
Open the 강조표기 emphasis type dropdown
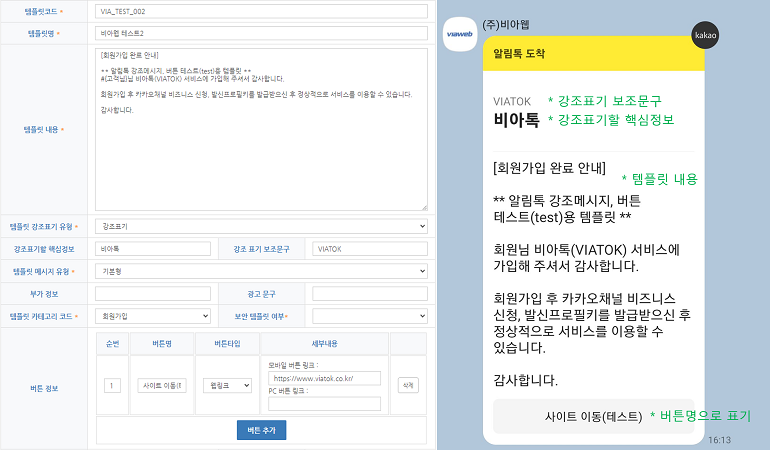tap(261, 226)
